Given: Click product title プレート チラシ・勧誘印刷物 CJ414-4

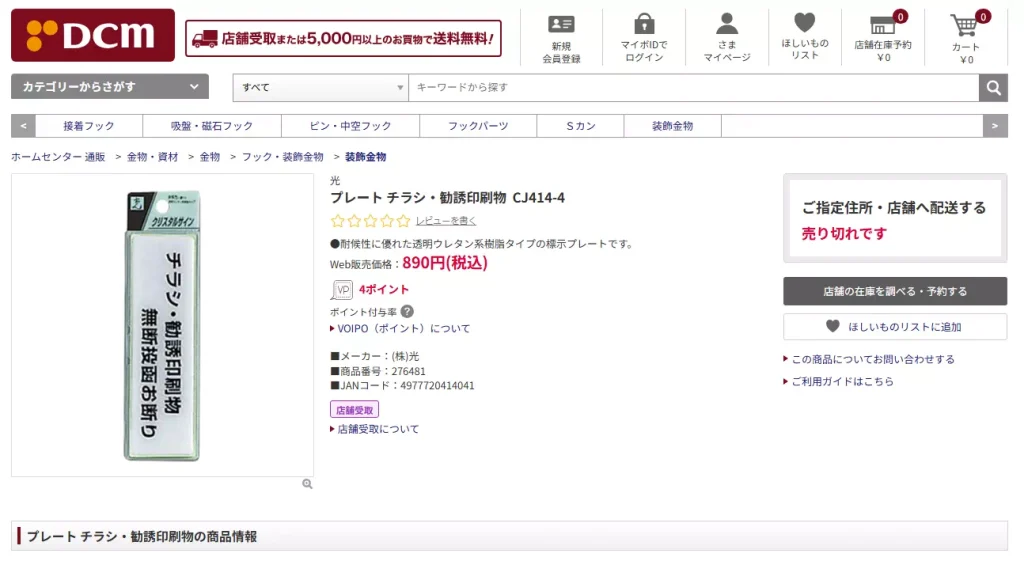Looking at the screenshot, I should coord(447,197).
